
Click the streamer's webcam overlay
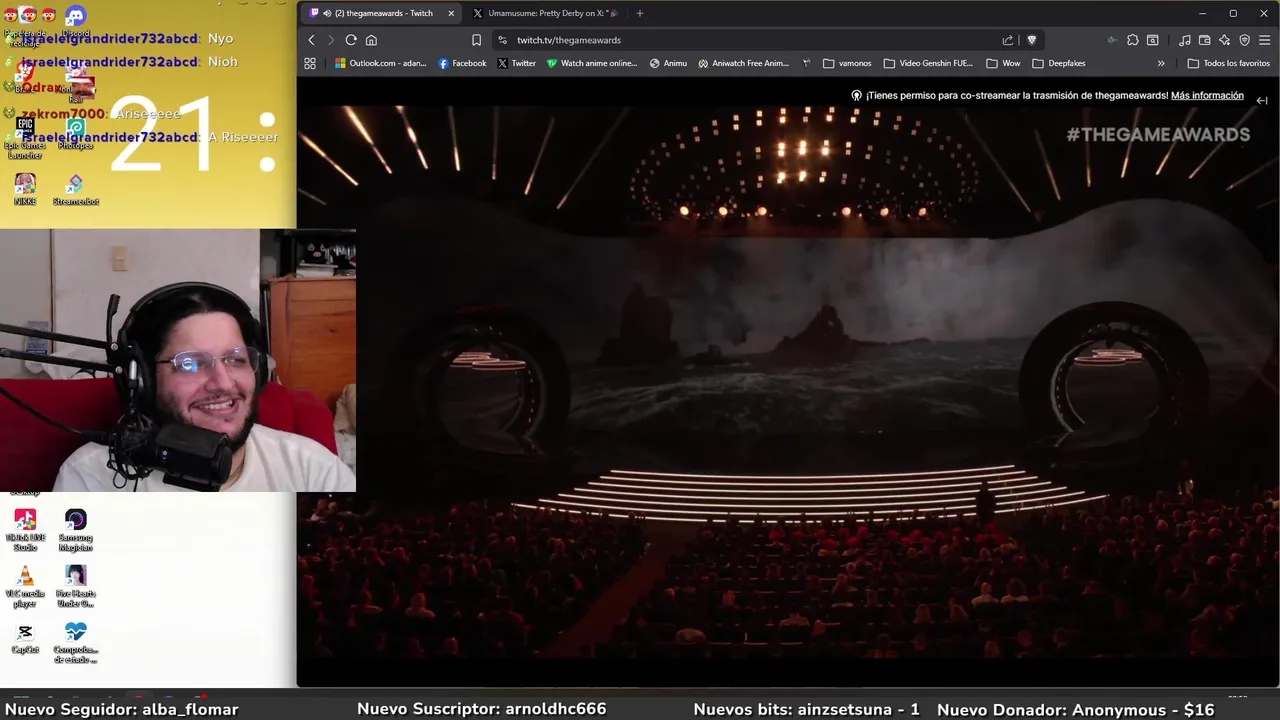tap(178, 360)
